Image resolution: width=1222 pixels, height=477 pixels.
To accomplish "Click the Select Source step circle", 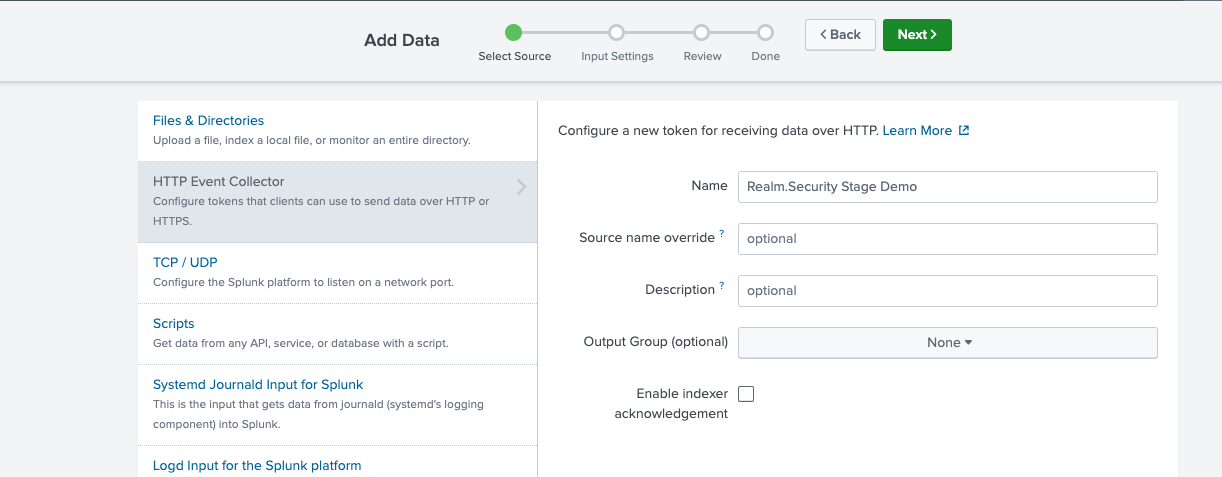I will tap(514, 33).
